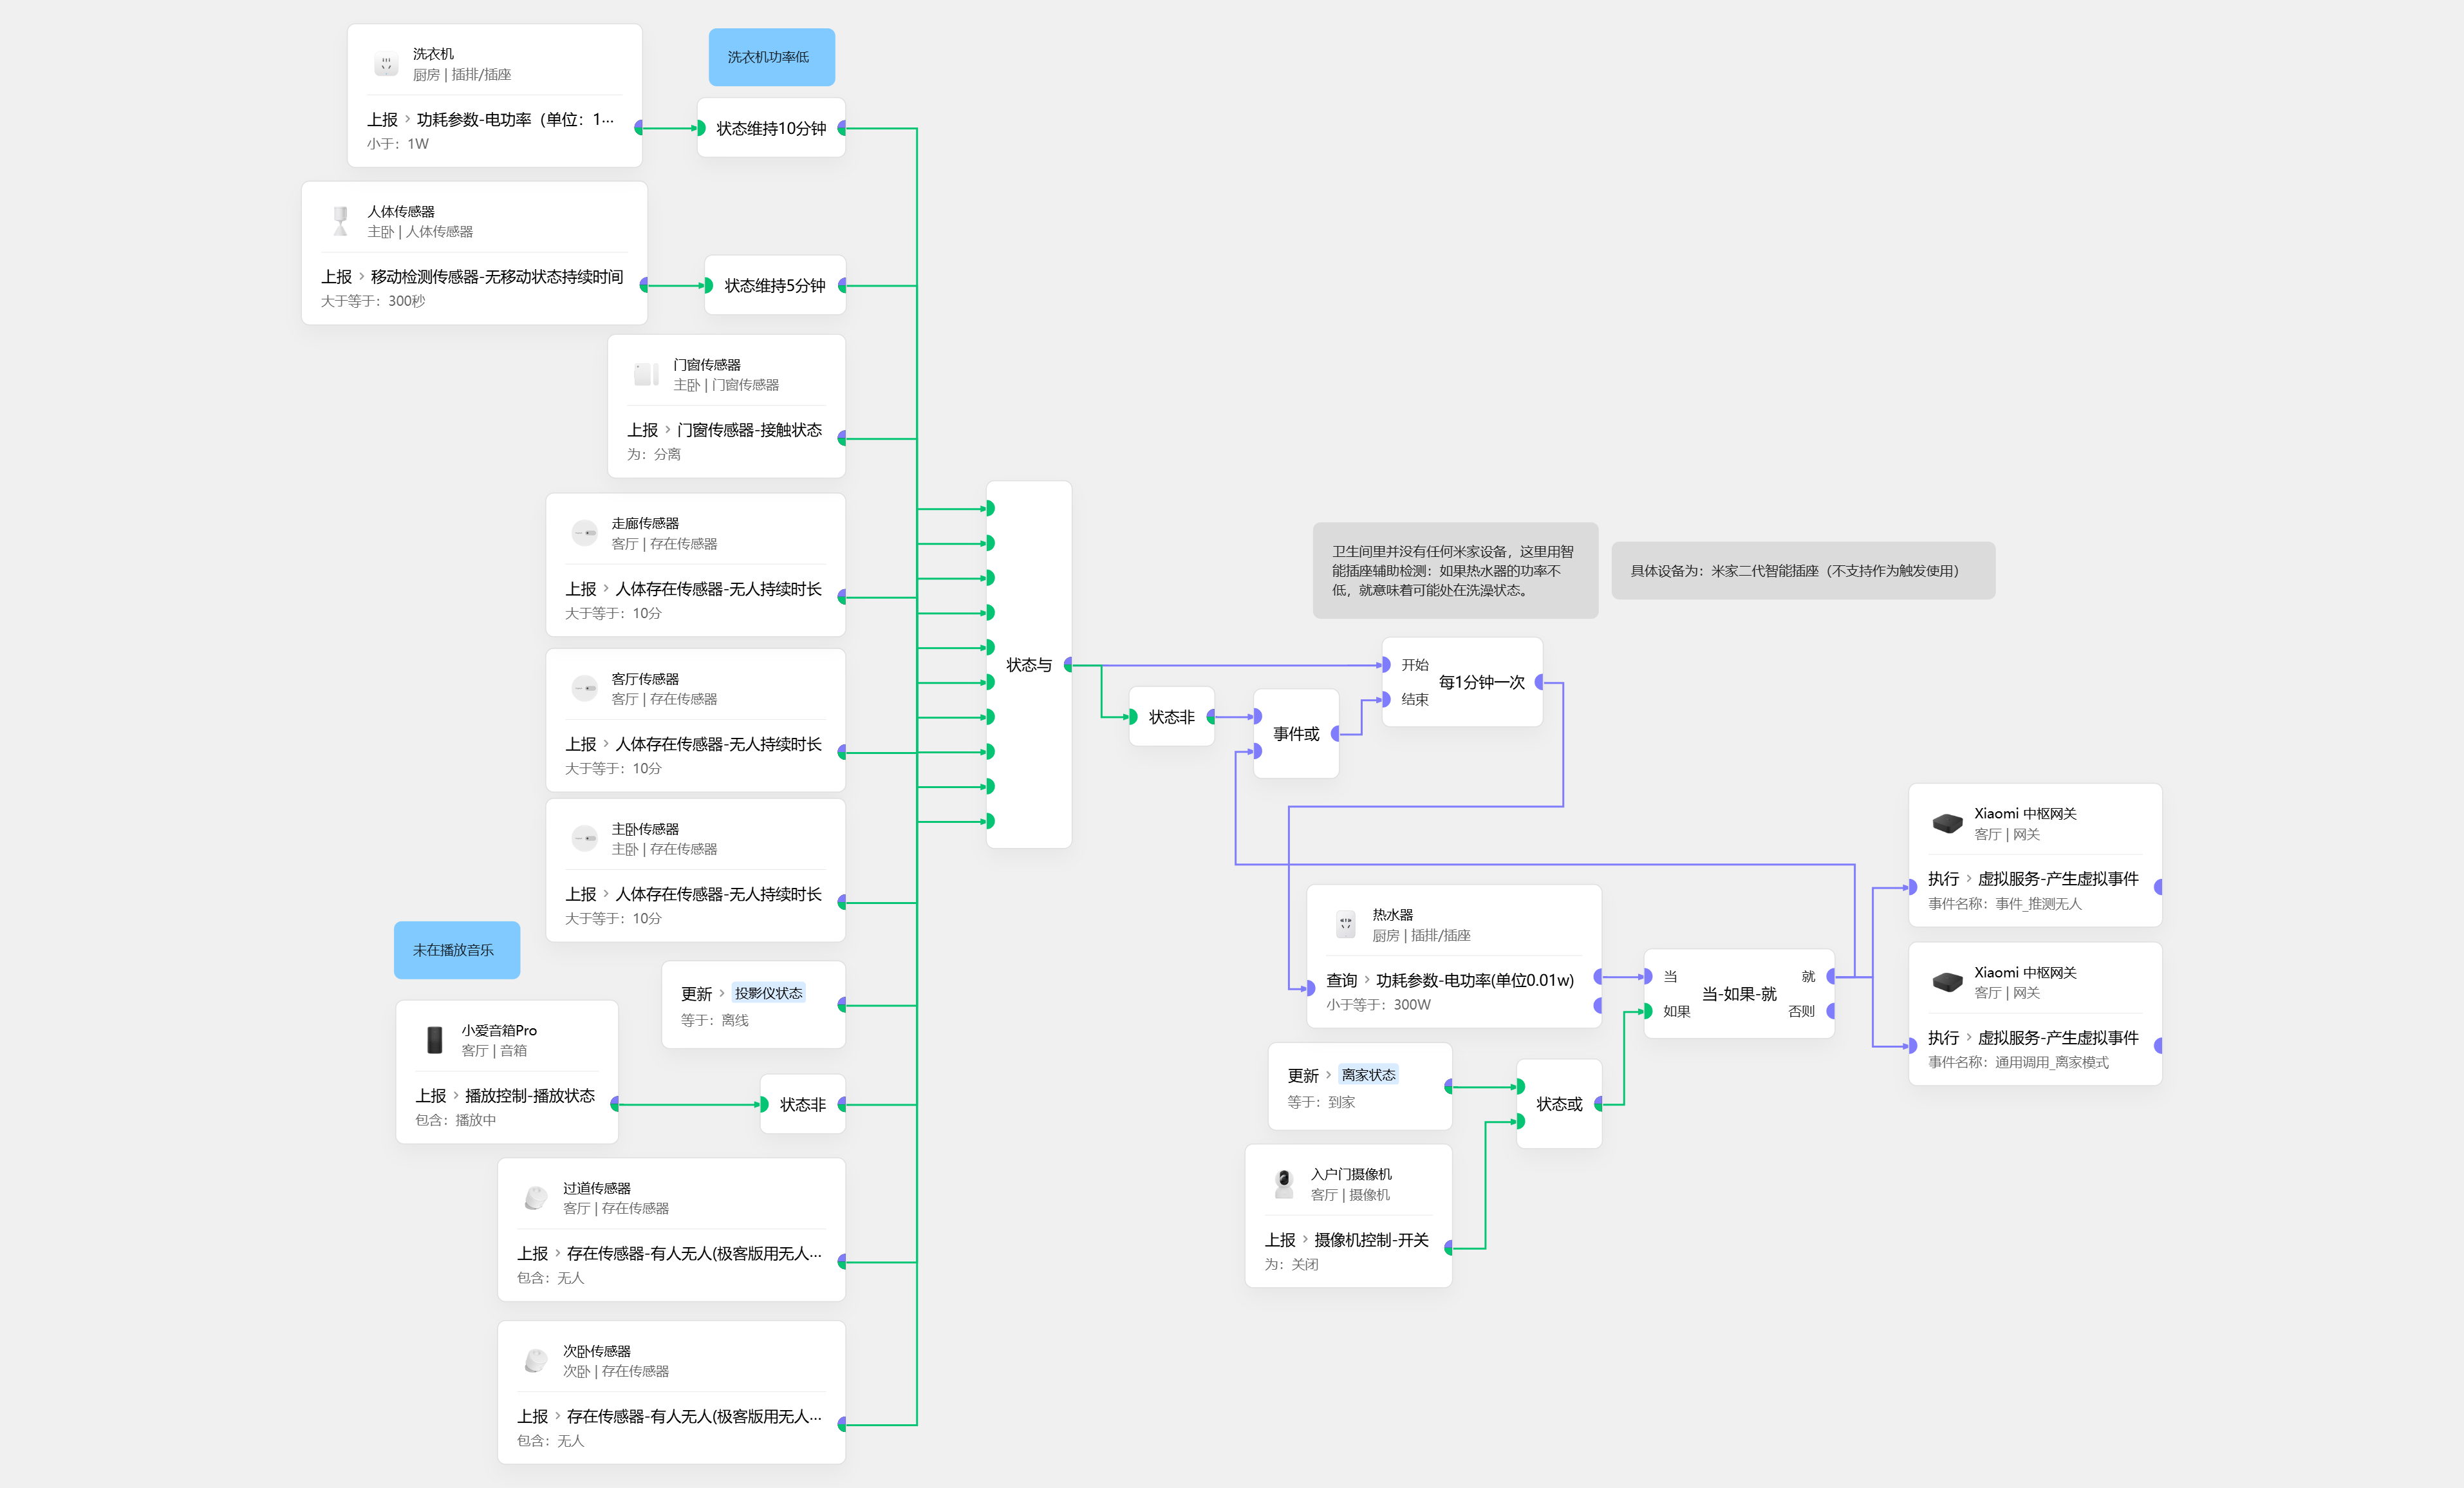Click the 热水器 socket icon

tap(1345, 925)
